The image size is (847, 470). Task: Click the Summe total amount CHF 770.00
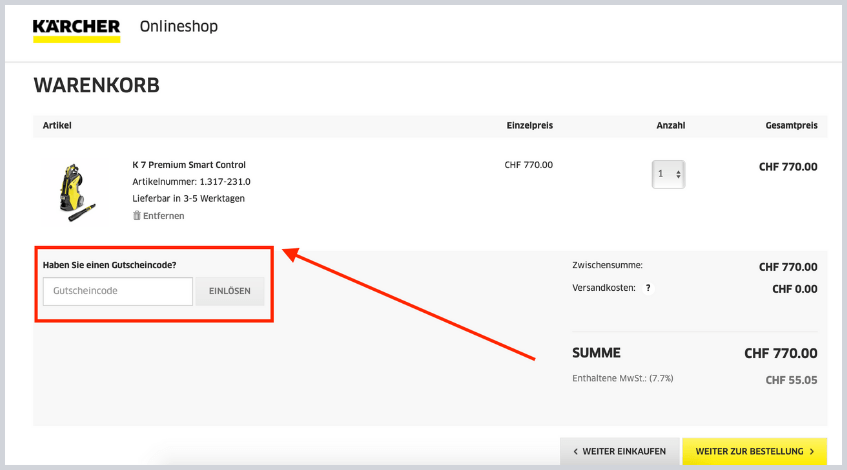pos(780,353)
